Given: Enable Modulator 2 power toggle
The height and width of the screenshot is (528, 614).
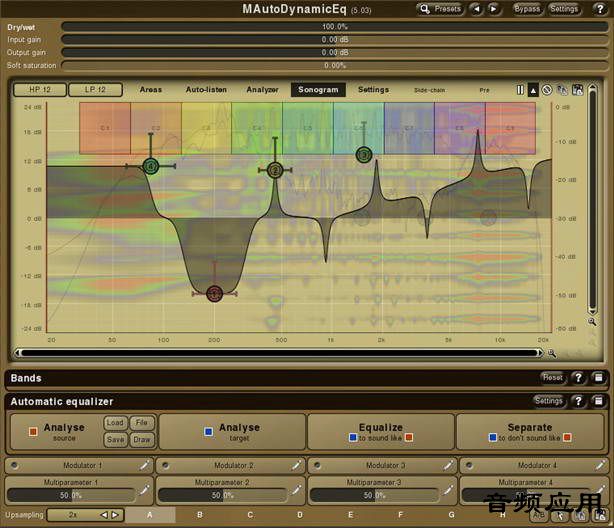Looking at the screenshot, I should coord(166,465).
